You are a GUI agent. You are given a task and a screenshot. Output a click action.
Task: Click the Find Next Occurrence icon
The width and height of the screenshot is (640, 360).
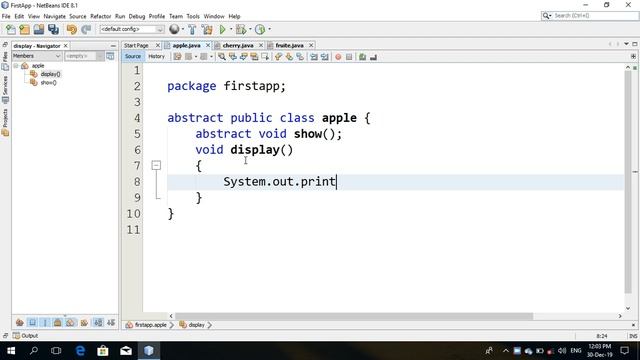point(244,57)
